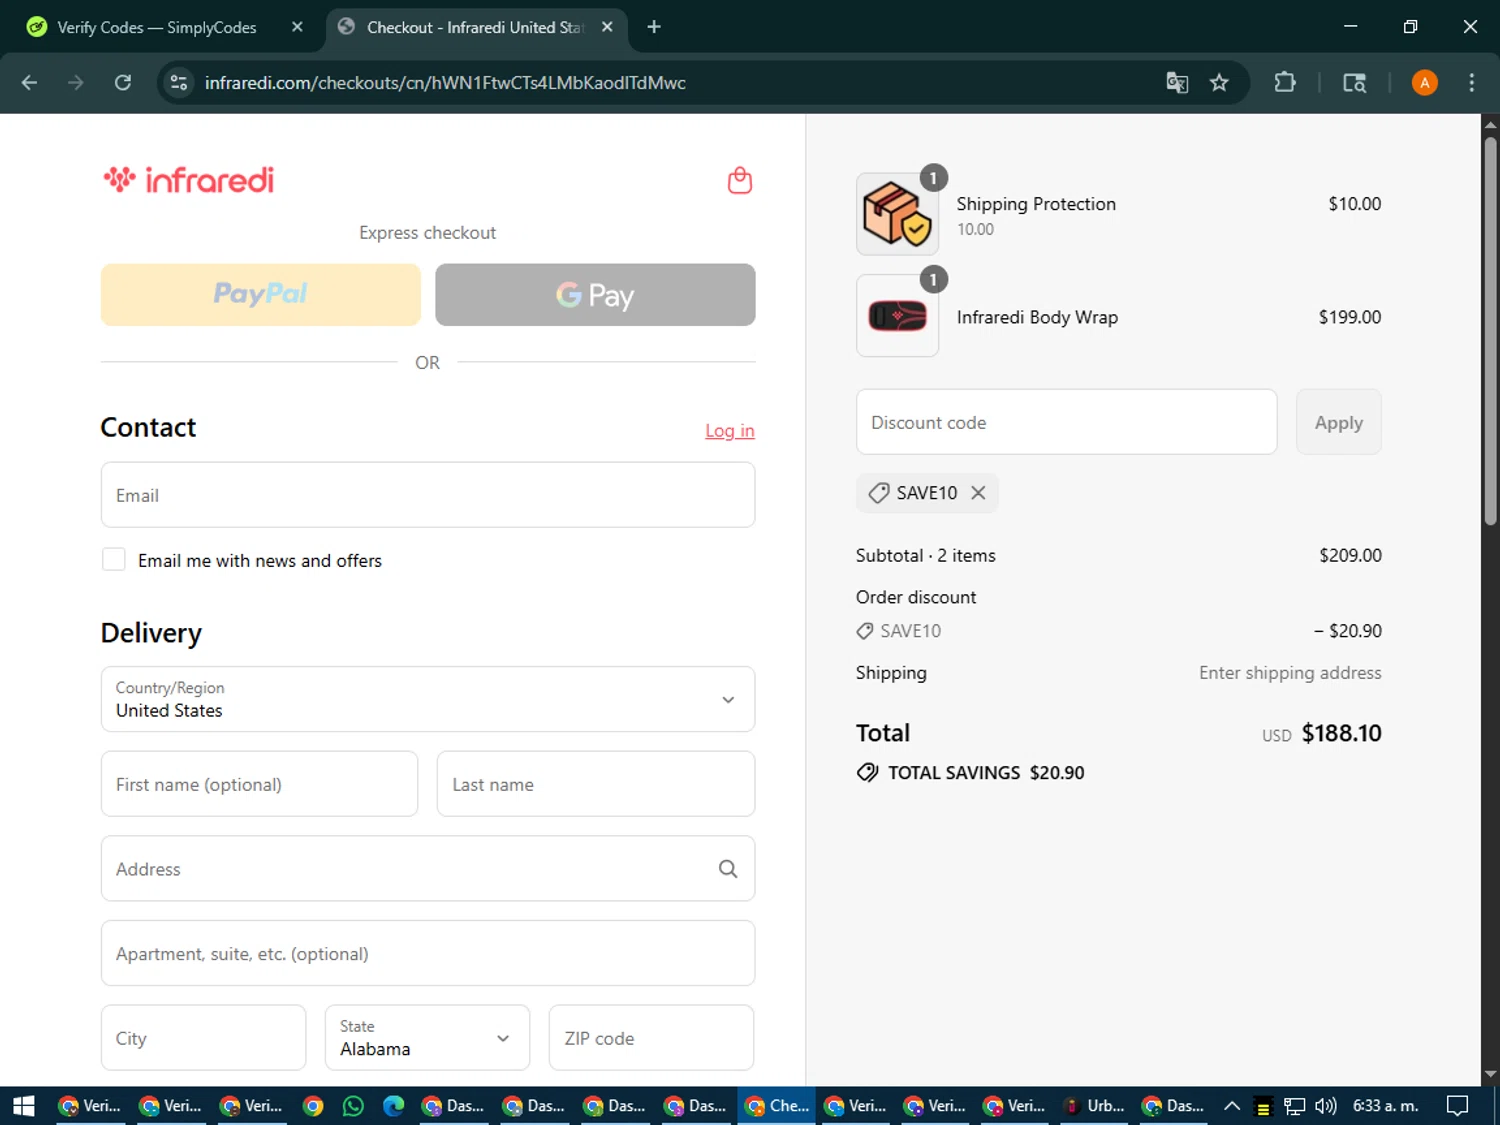Show hidden system tray icons

click(x=1232, y=1105)
